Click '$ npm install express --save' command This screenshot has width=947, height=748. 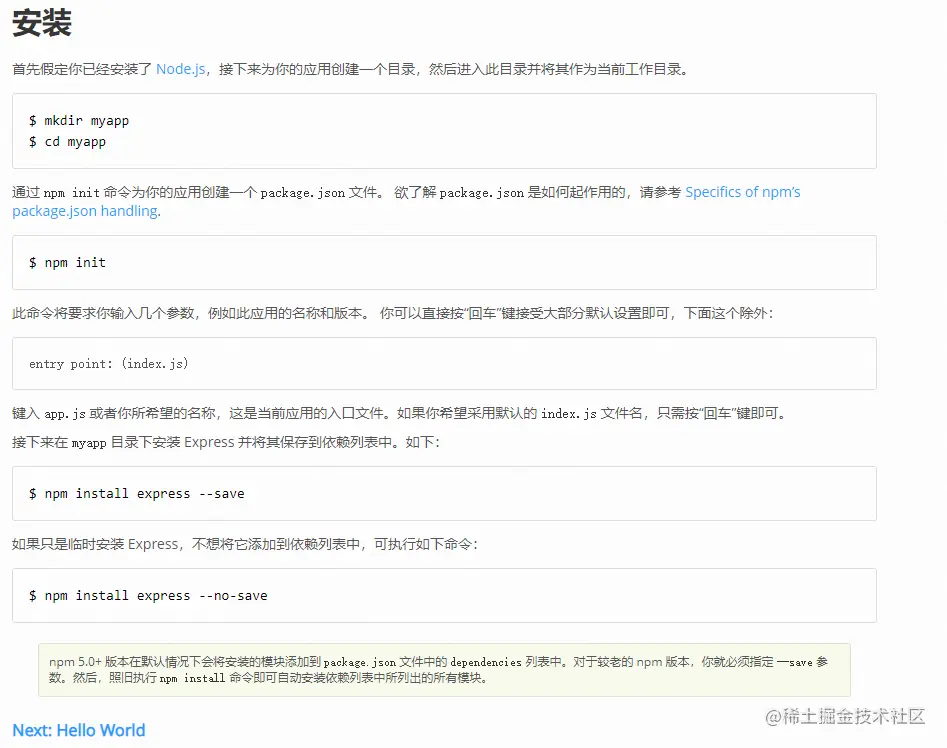pos(136,494)
